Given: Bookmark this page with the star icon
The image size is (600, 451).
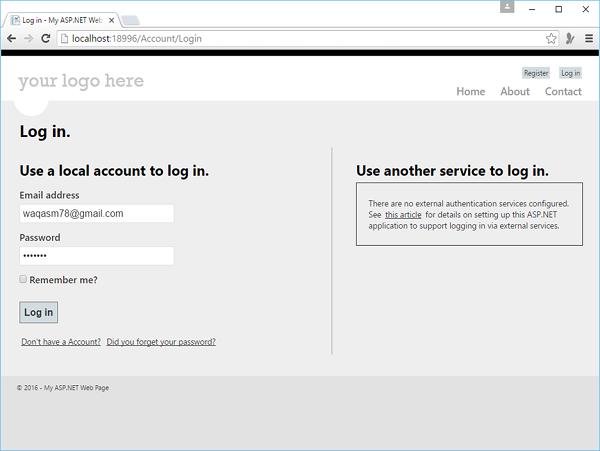Looking at the screenshot, I should click(551, 38).
